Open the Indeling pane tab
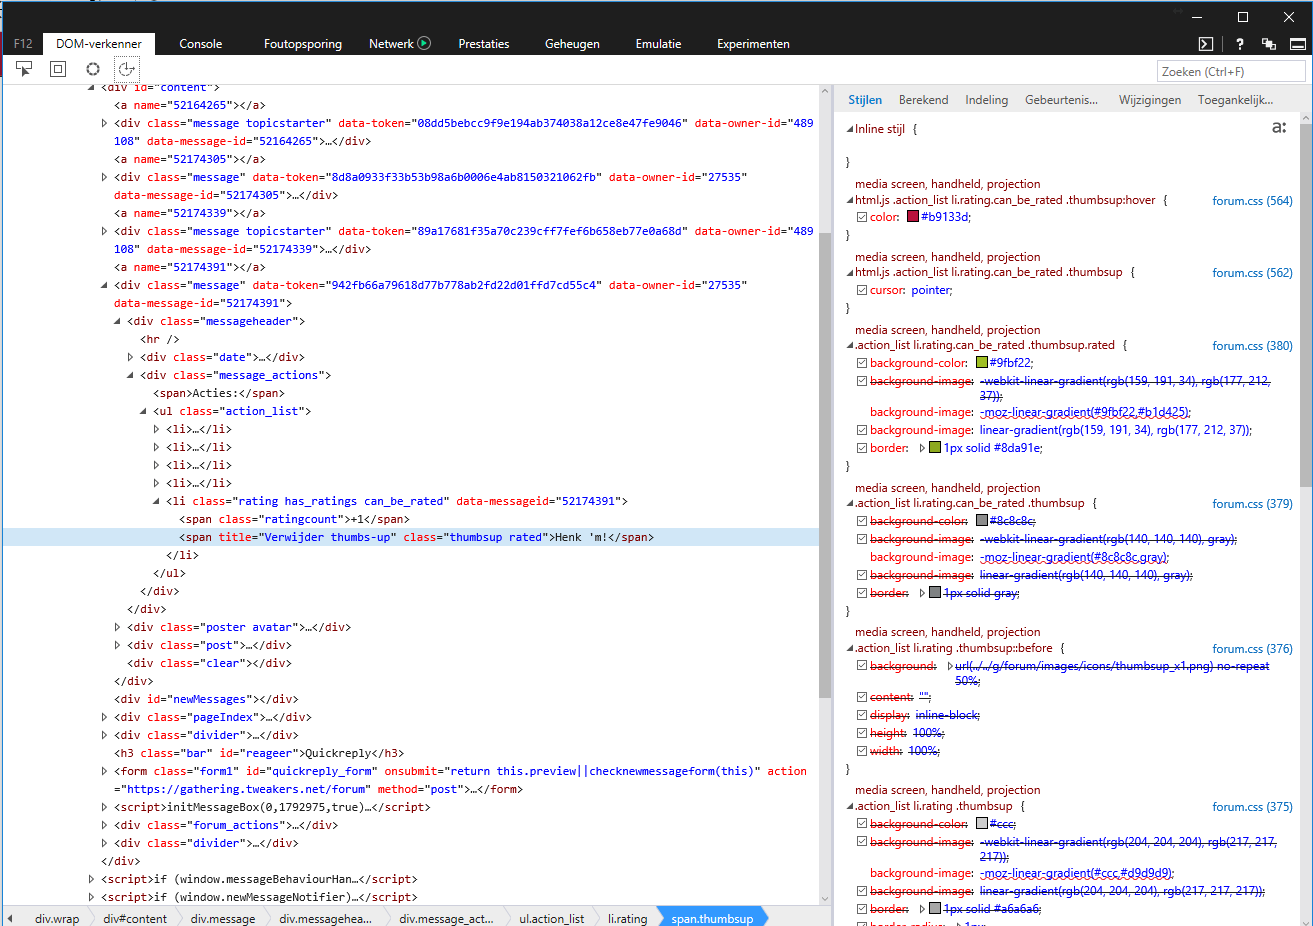Screen dimensions: 1313x926 point(987,100)
